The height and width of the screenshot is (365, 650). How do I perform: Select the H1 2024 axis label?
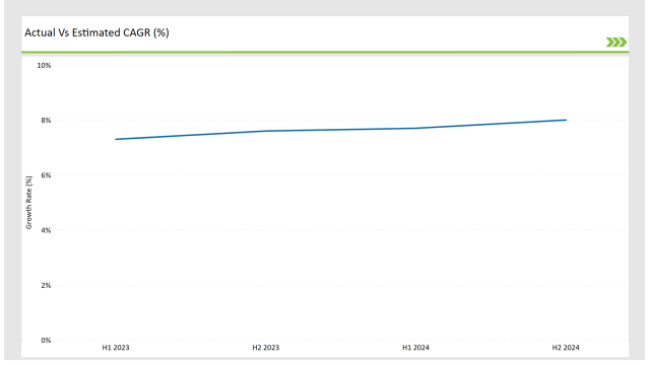416,348
